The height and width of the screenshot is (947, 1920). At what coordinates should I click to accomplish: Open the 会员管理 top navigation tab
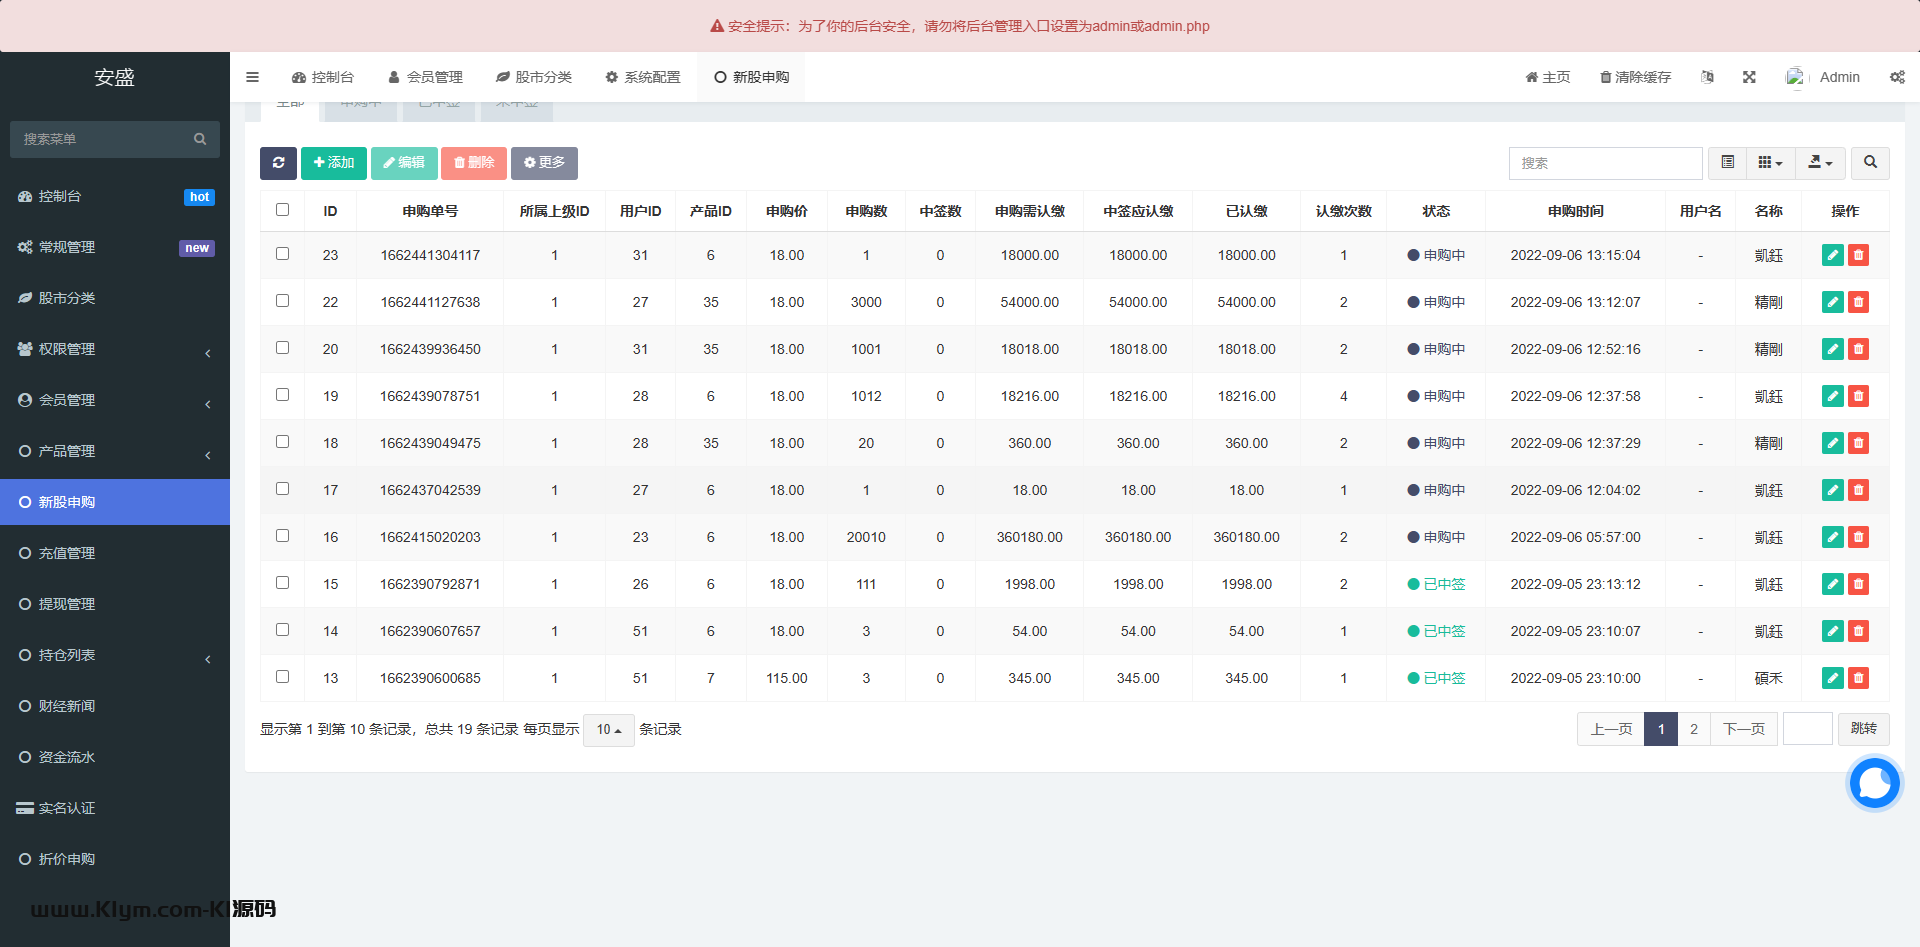pyautogui.click(x=425, y=77)
